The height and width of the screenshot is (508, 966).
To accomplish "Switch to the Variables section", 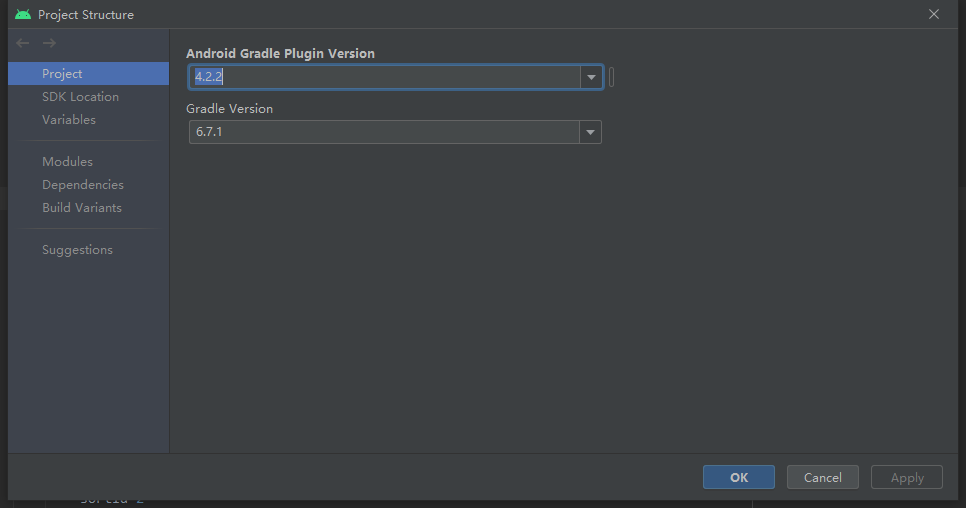I will click(69, 120).
